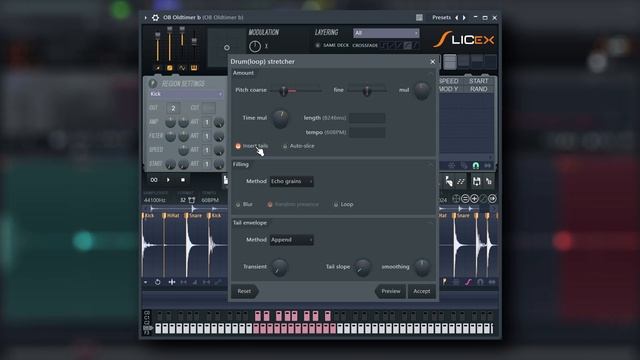Switch to the MOD Y articulator tab
The height and width of the screenshot is (360, 640).
pyautogui.click(x=449, y=89)
